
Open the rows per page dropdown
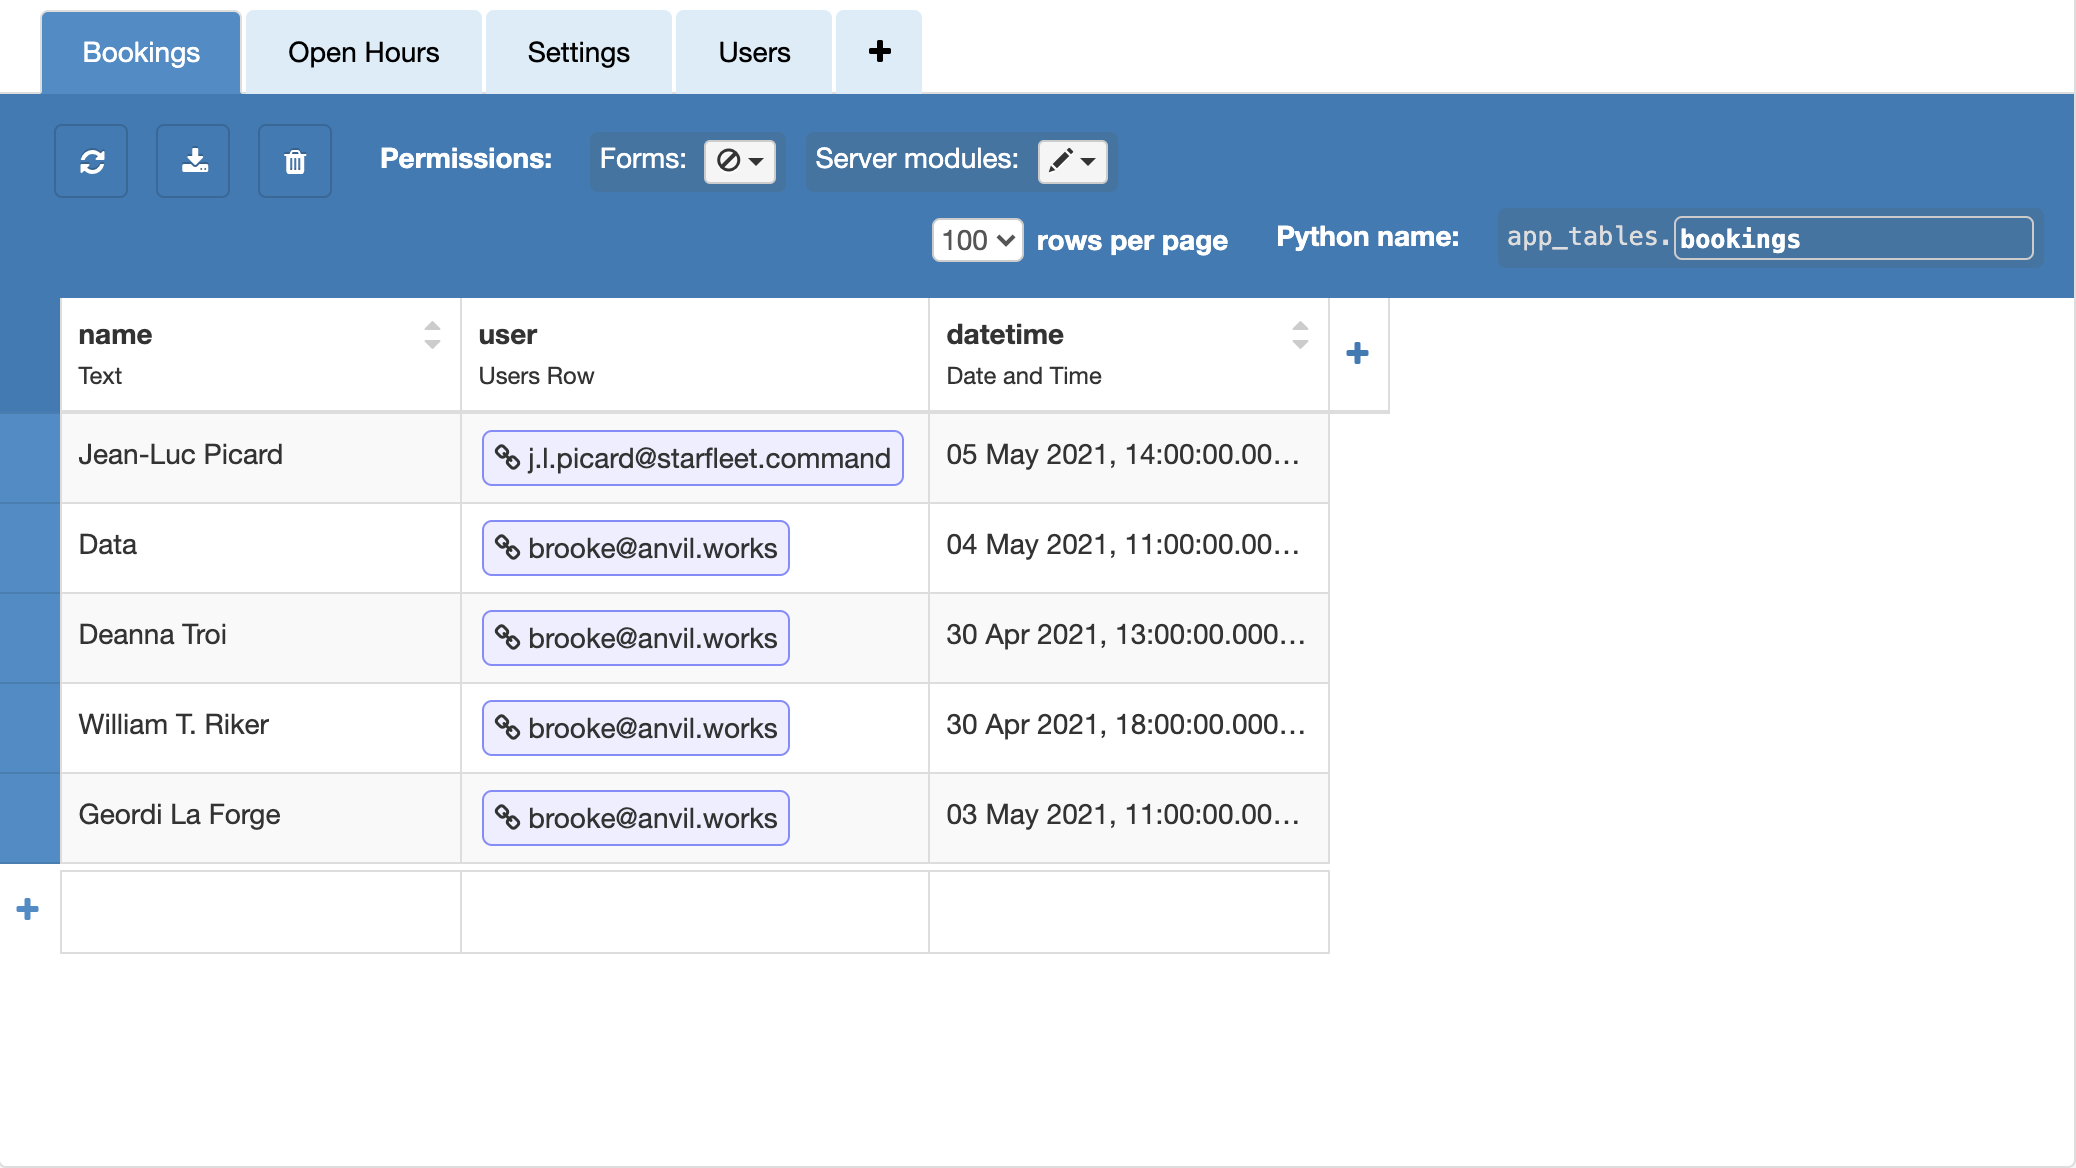(977, 240)
